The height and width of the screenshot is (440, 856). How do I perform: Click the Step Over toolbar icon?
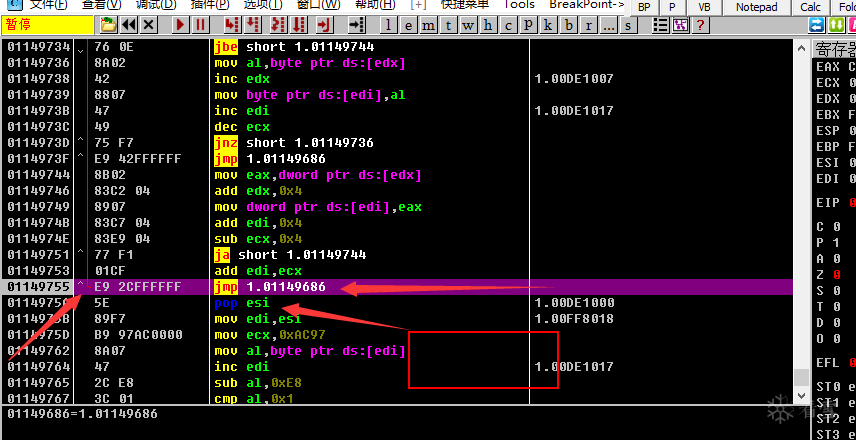252,25
